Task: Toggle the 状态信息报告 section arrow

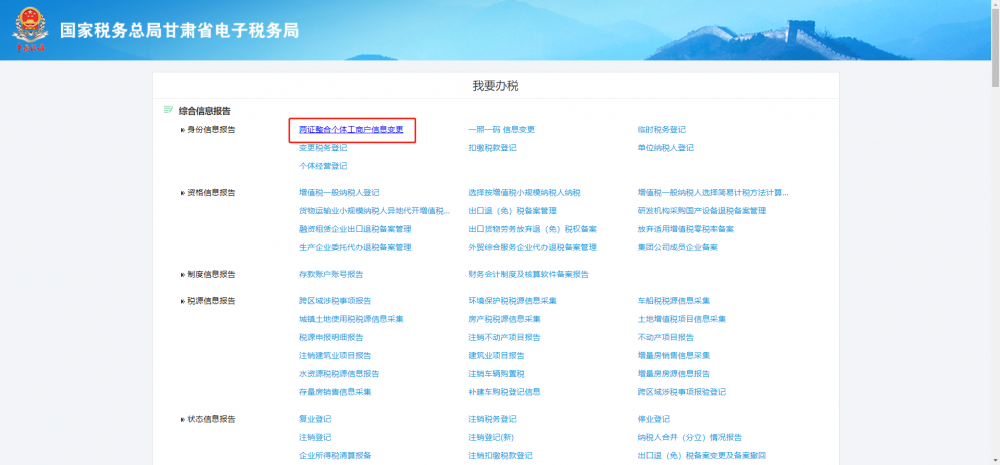Action: (183, 419)
